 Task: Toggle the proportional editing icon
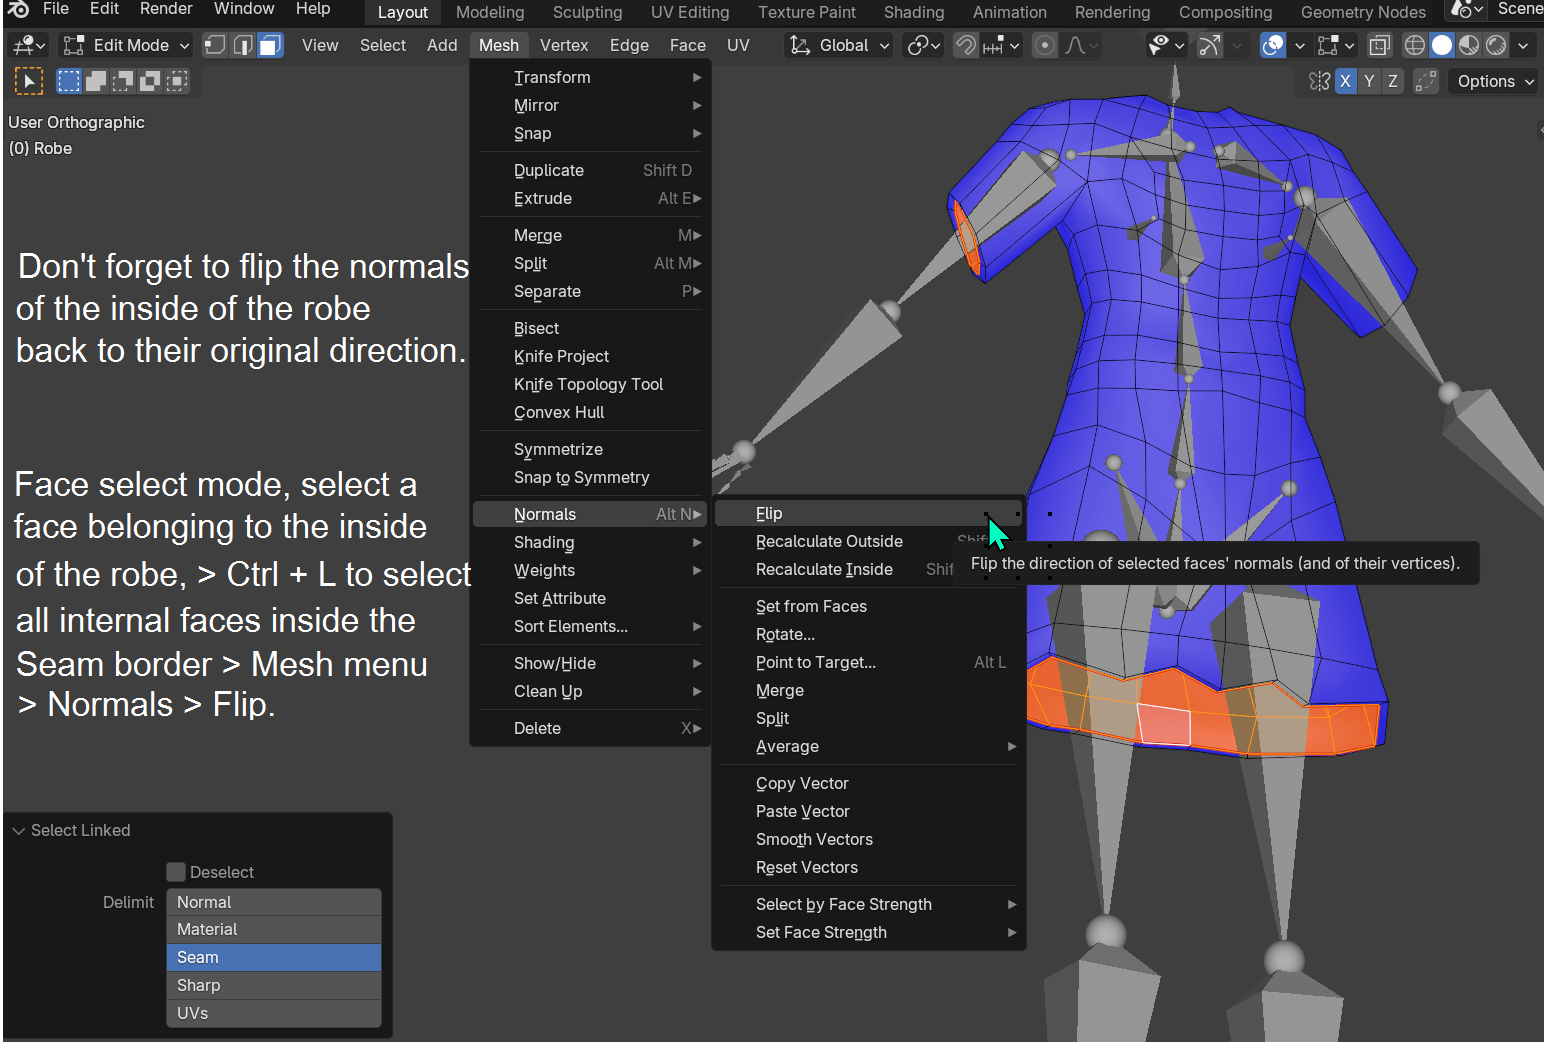point(1045,45)
